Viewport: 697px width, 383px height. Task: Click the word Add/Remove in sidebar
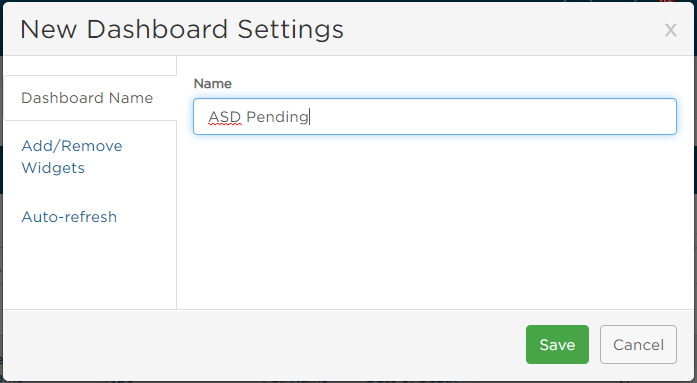pyautogui.click(x=72, y=146)
